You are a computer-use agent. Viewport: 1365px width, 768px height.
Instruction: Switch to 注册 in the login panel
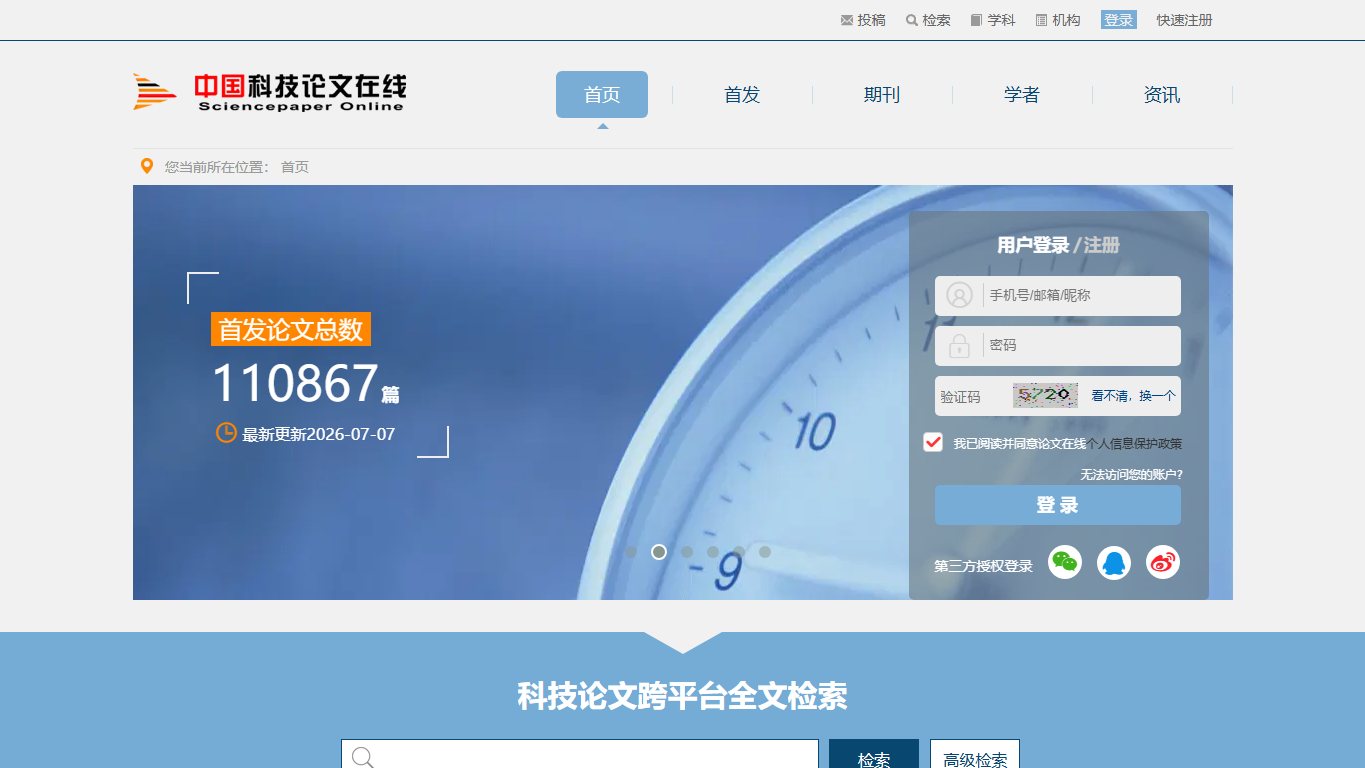click(x=1102, y=245)
